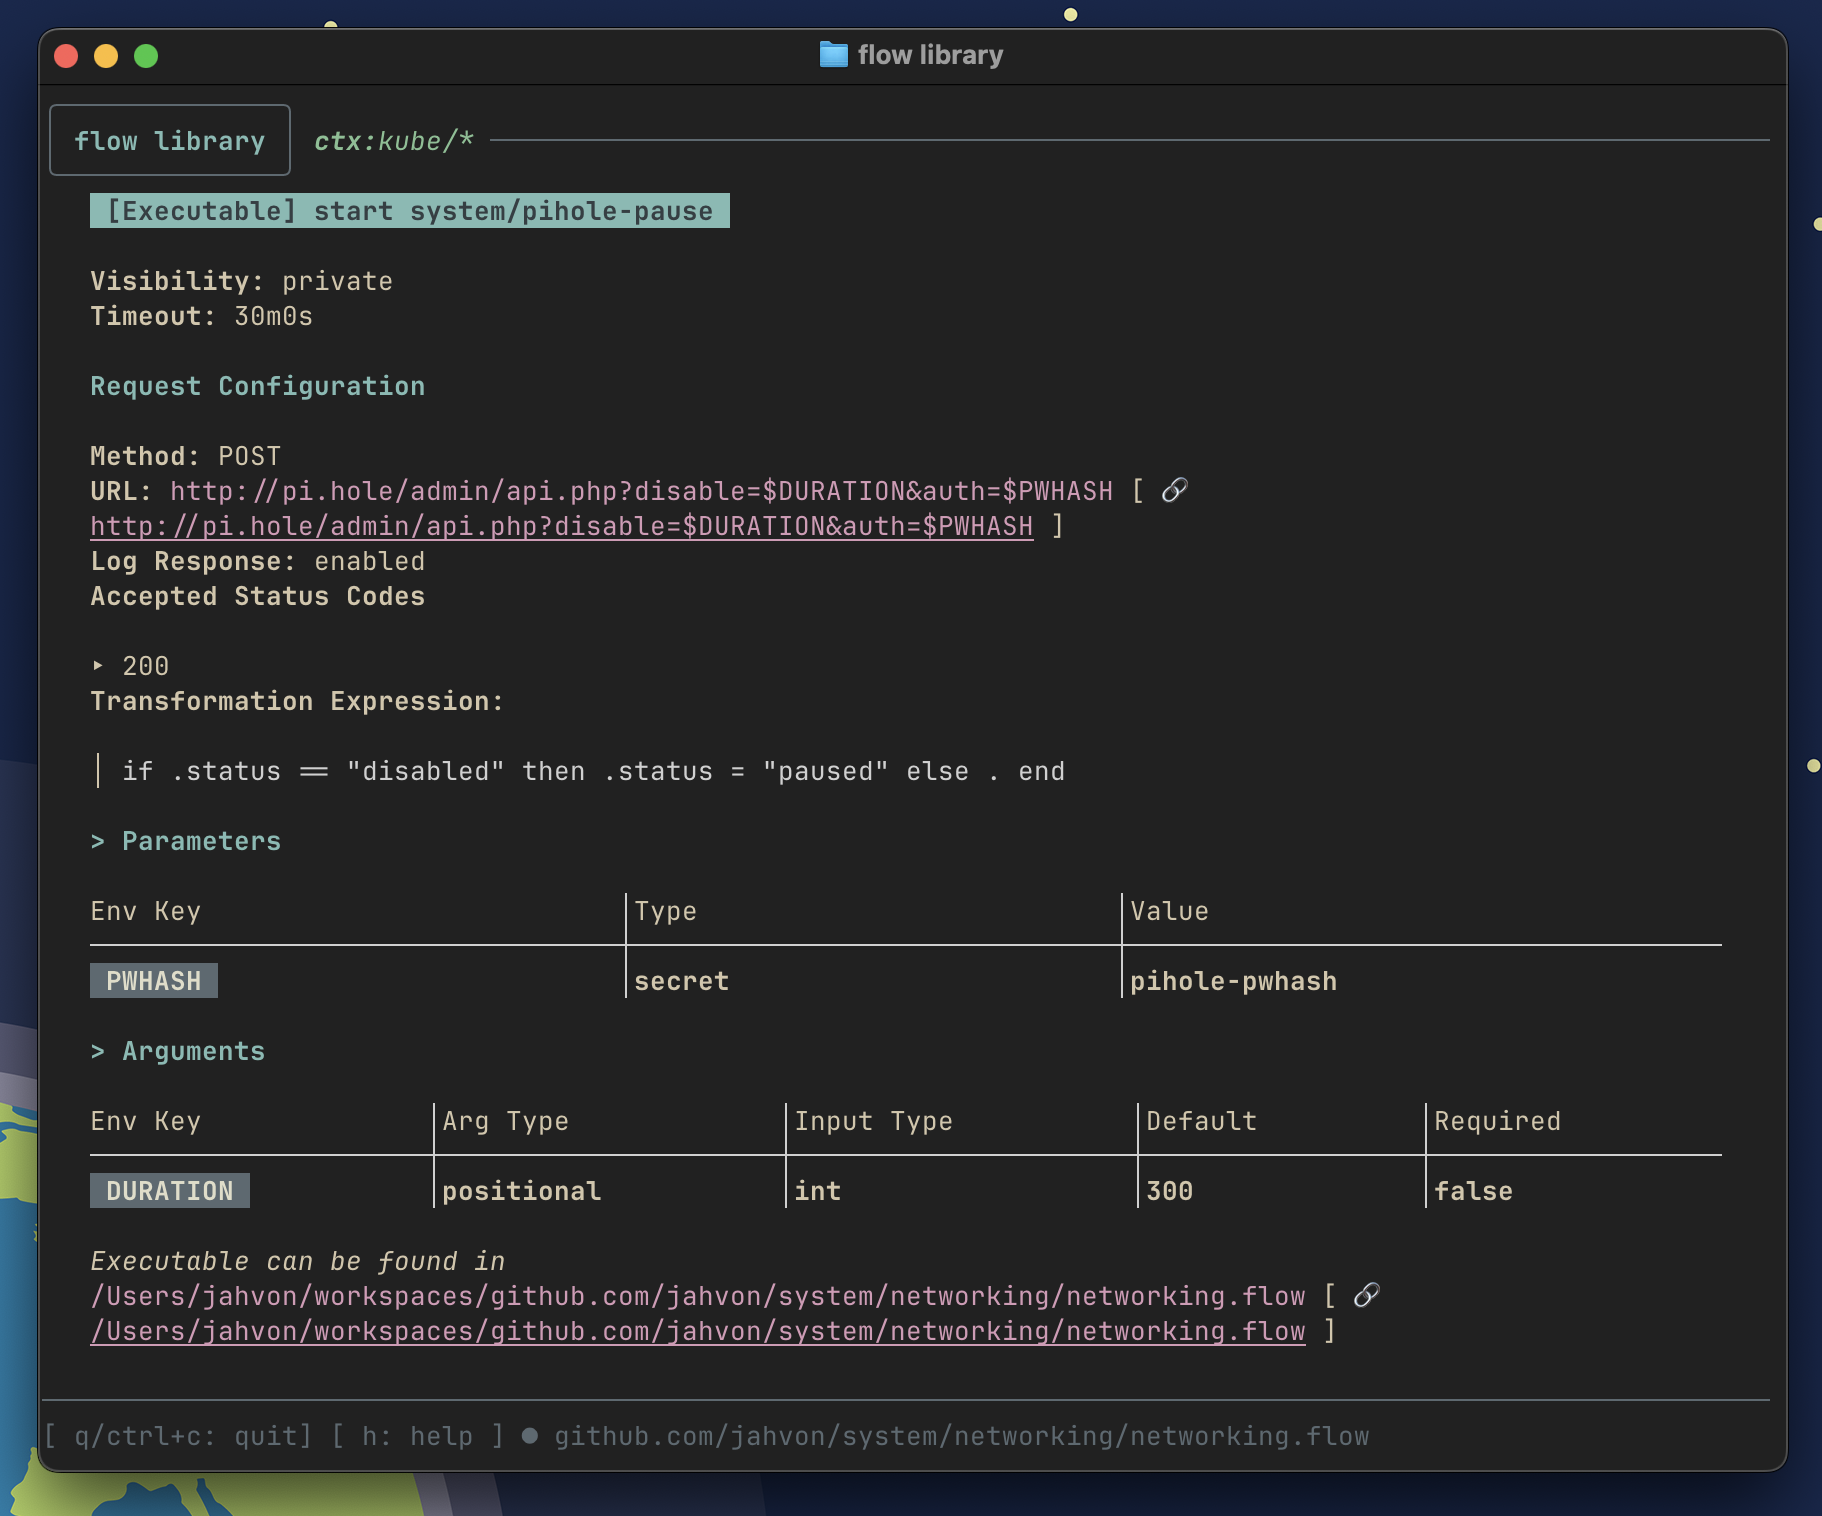The width and height of the screenshot is (1822, 1516).
Task: Click the pink pi.hole URL after the URL label
Action: pos(641,491)
